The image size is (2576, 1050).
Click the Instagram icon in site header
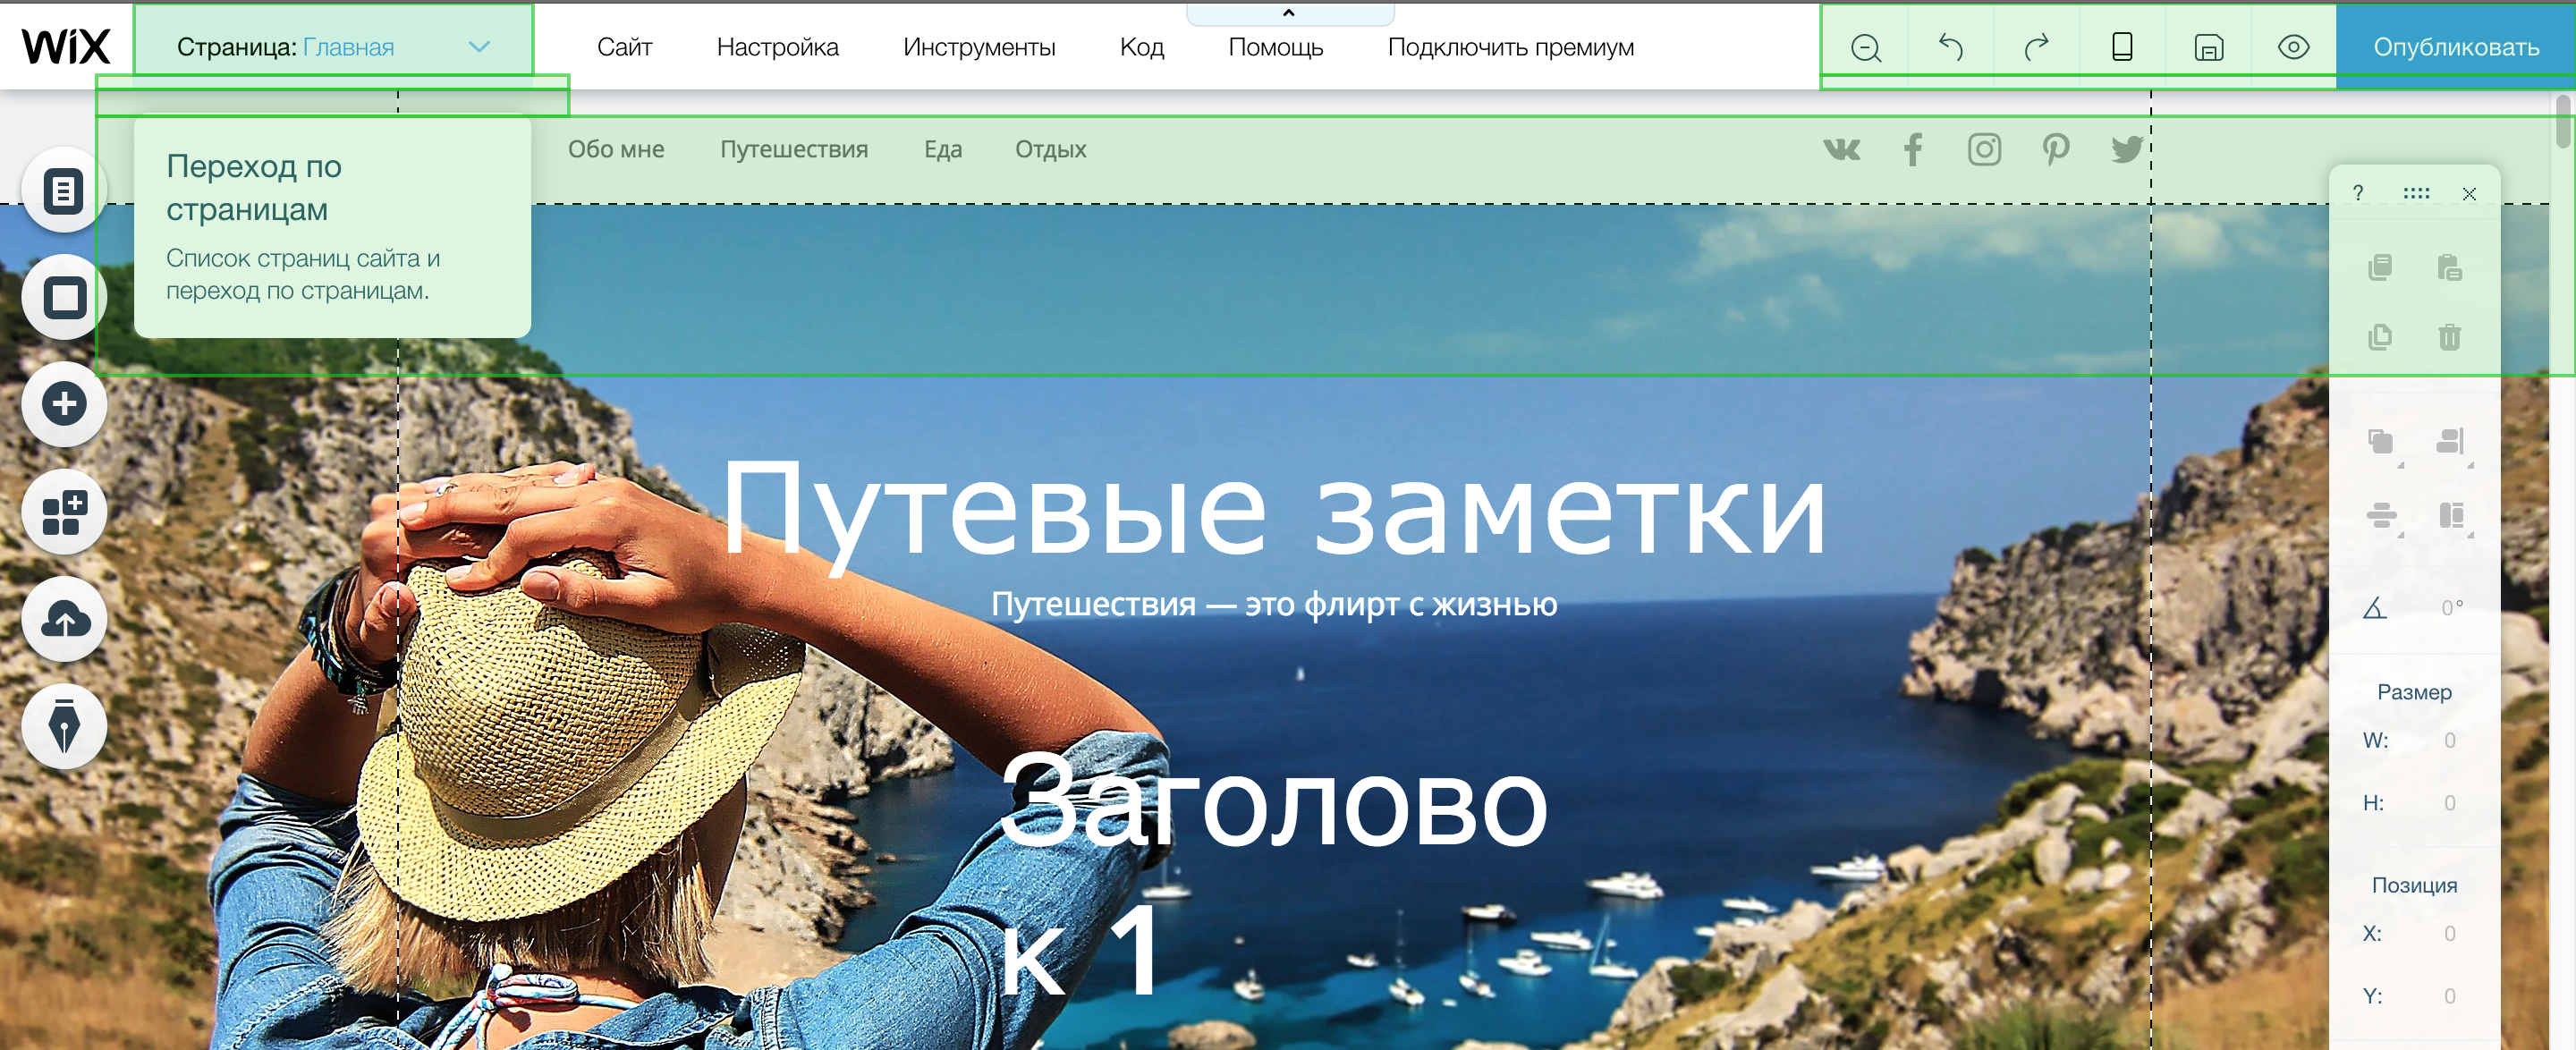tap(1984, 149)
